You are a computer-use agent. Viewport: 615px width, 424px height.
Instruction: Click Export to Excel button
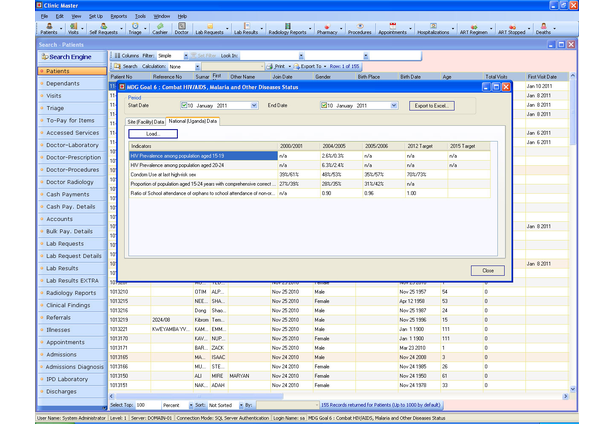pos(432,106)
